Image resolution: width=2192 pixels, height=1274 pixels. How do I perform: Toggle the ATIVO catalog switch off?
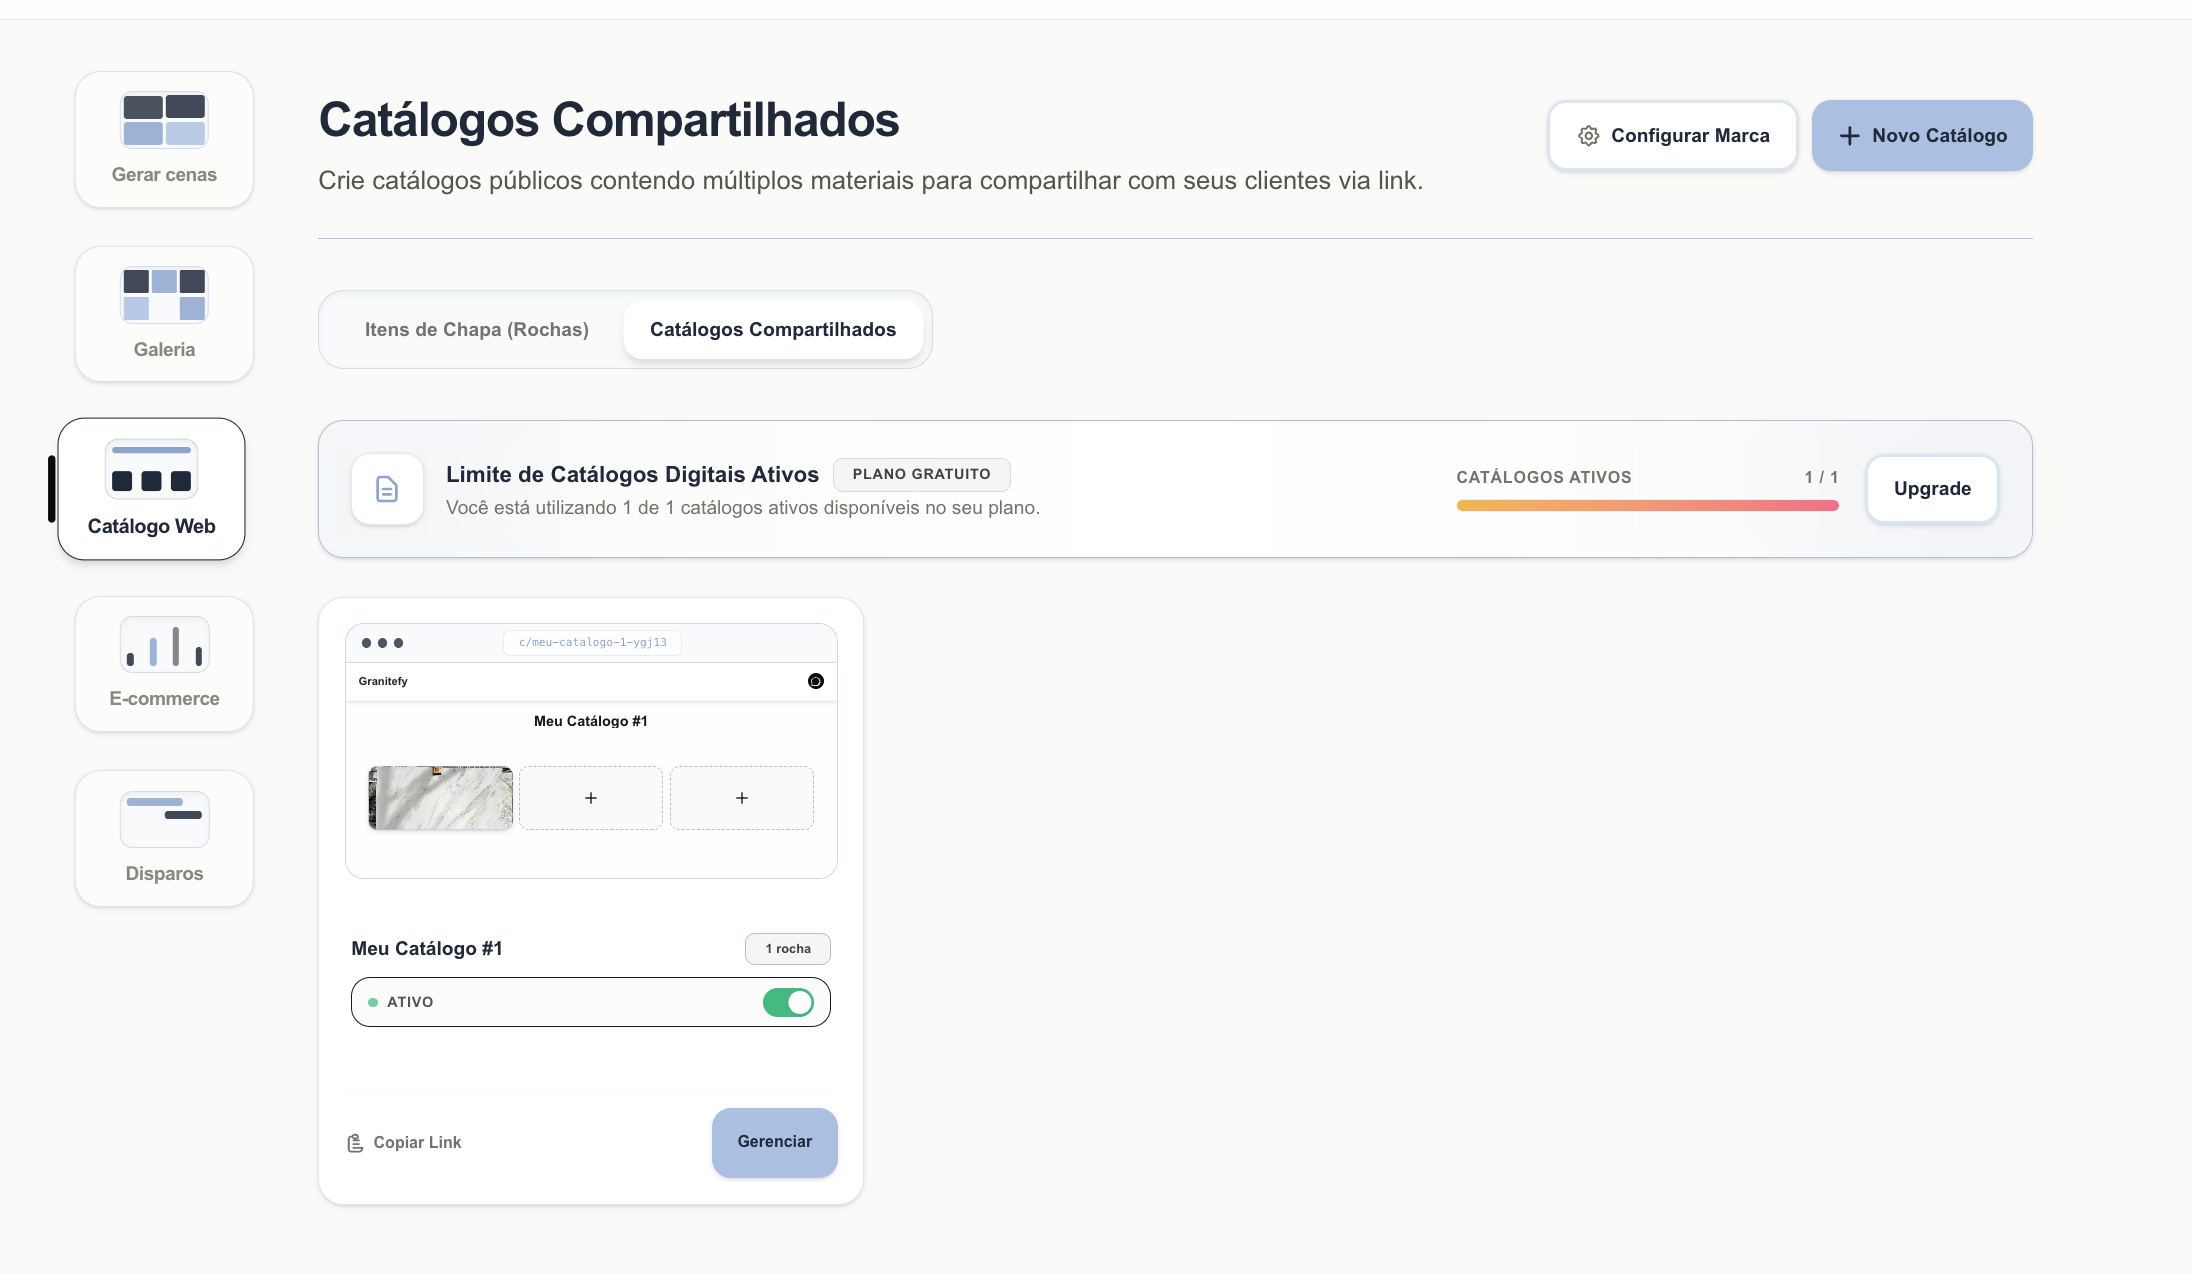coord(788,1002)
